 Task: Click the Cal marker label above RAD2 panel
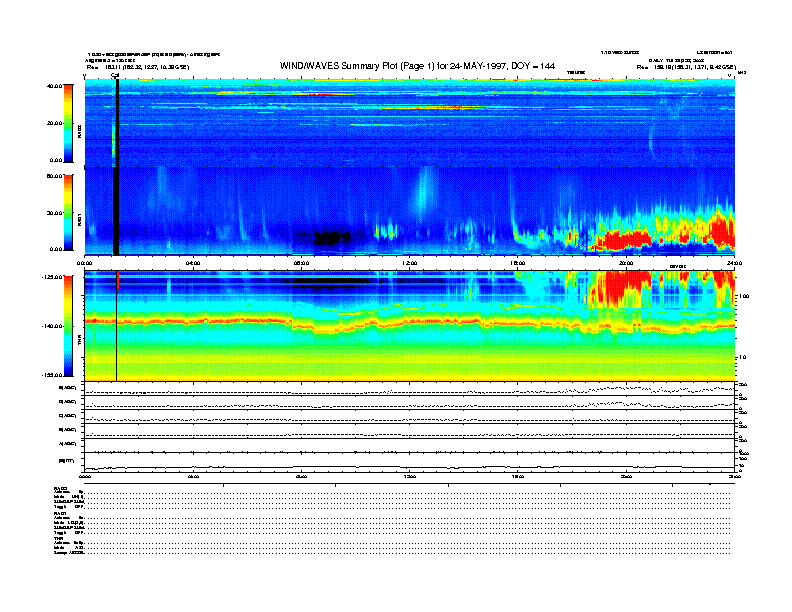(115, 75)
